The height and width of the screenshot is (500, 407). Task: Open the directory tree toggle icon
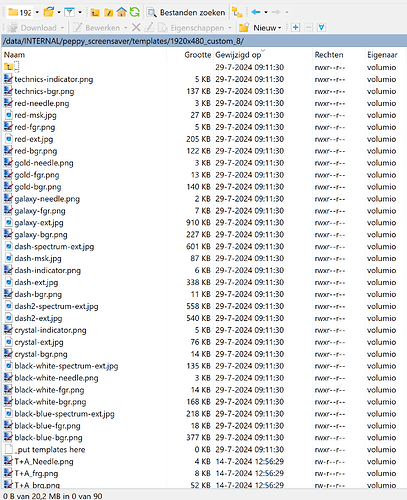pyautogui.click(x=237, y=13)
